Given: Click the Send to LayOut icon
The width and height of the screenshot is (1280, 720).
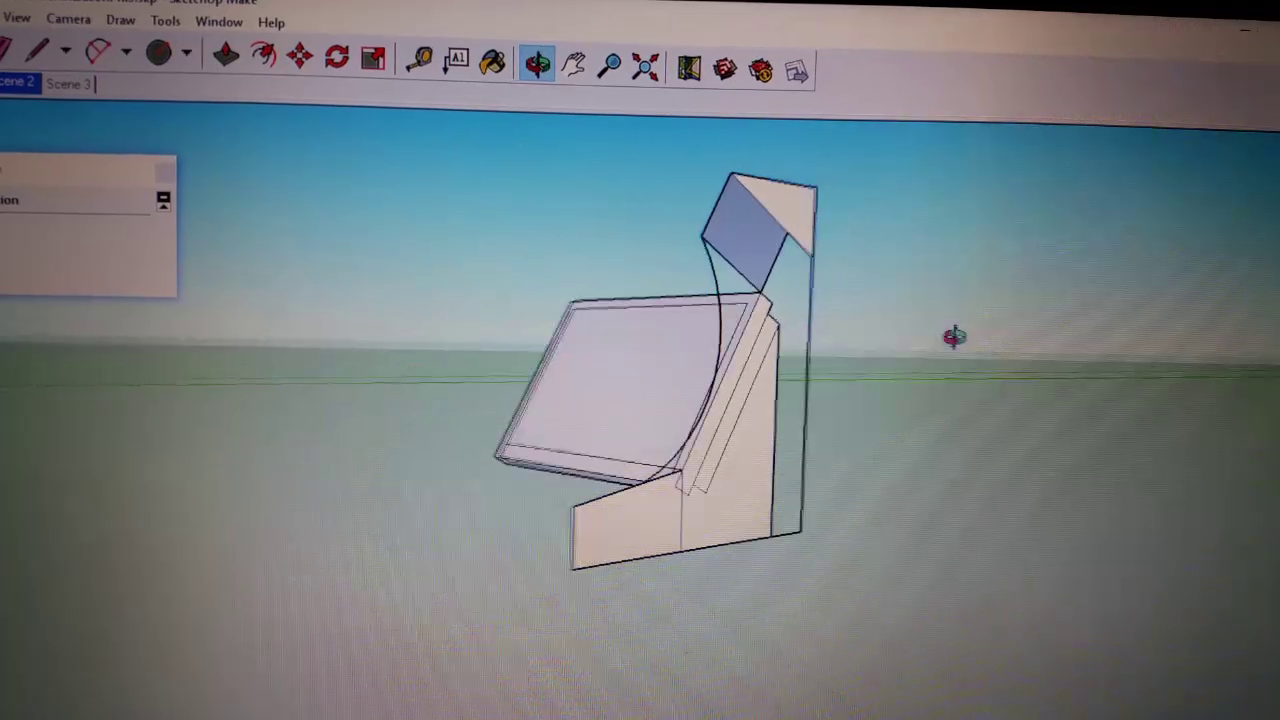Looking at the screenshot, I should coord(797,72).
